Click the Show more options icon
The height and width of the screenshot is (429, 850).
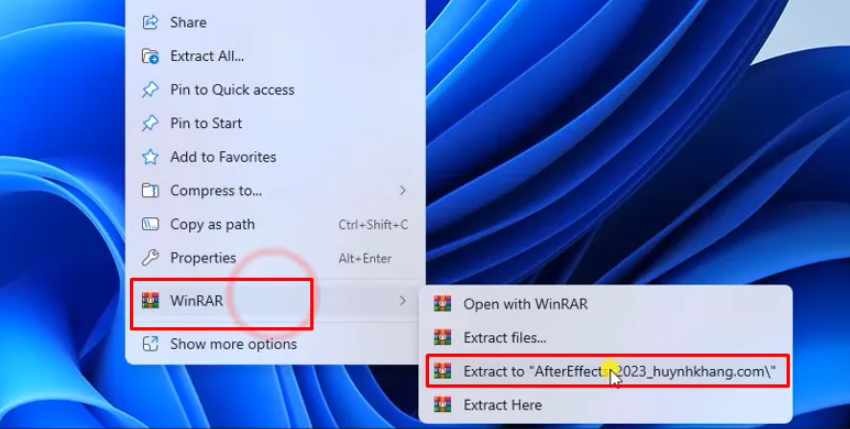click(x=150, y=344)
